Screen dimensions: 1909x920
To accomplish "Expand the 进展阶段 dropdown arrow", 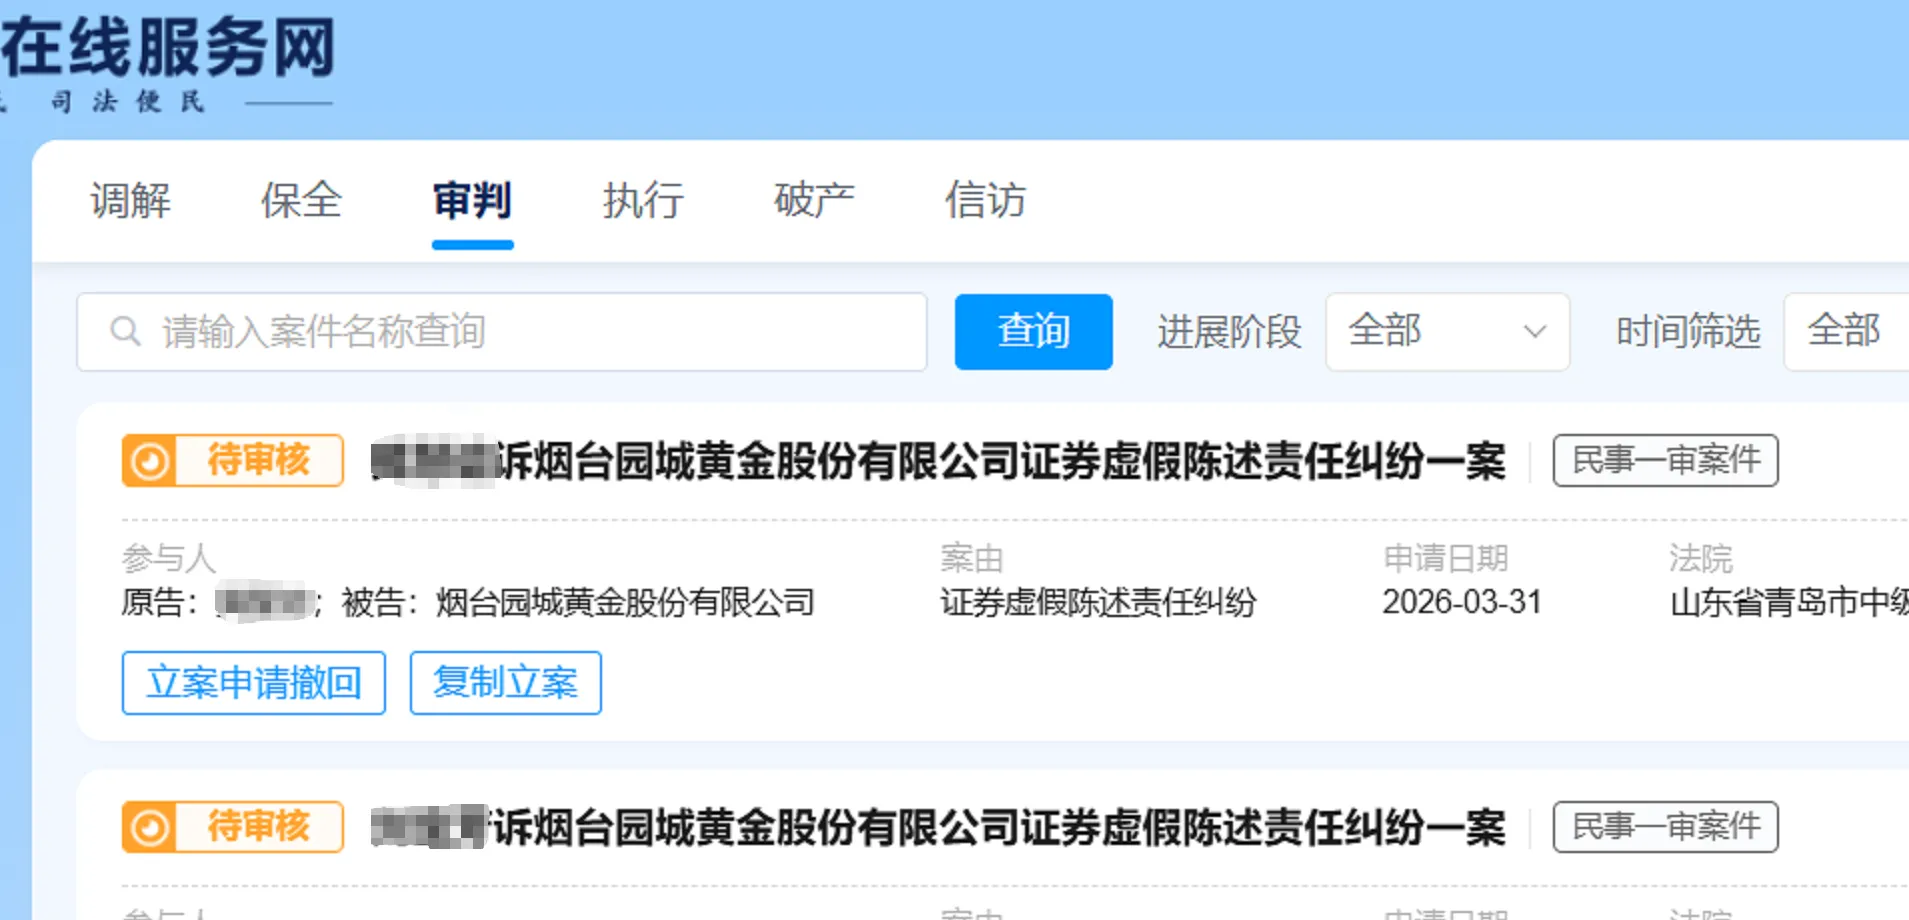I will (x=1534, y=331).
